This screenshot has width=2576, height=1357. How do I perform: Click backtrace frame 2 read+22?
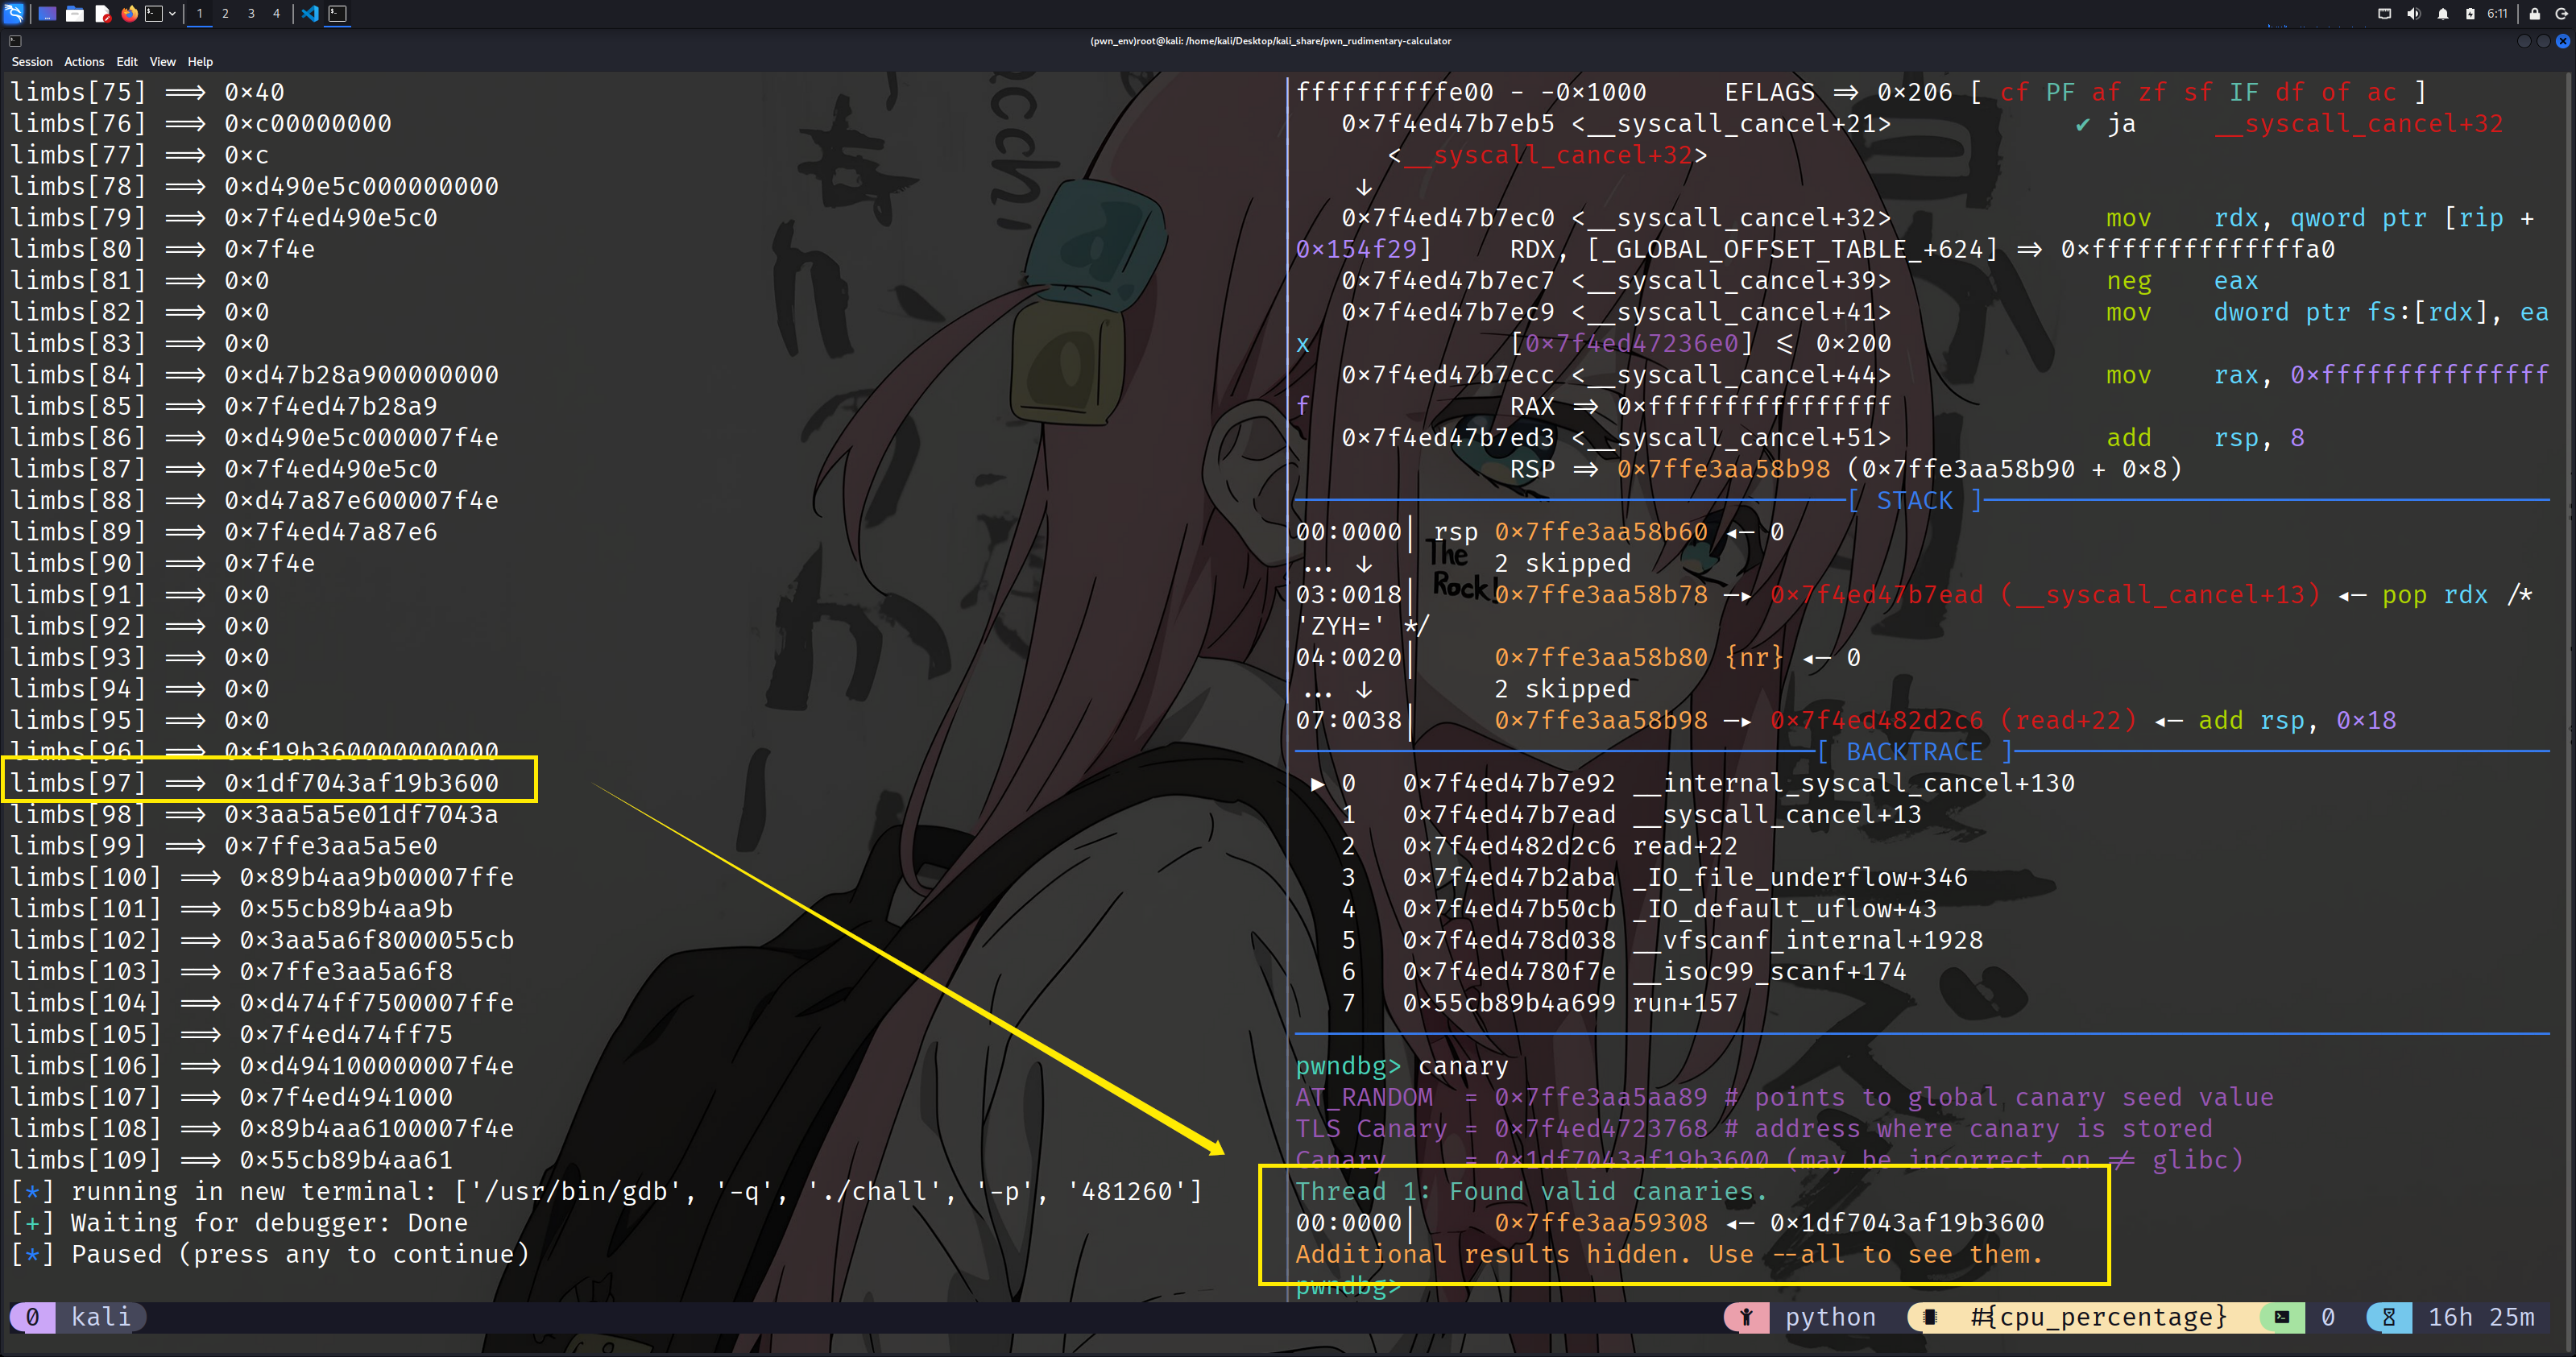pos(1540,846)
